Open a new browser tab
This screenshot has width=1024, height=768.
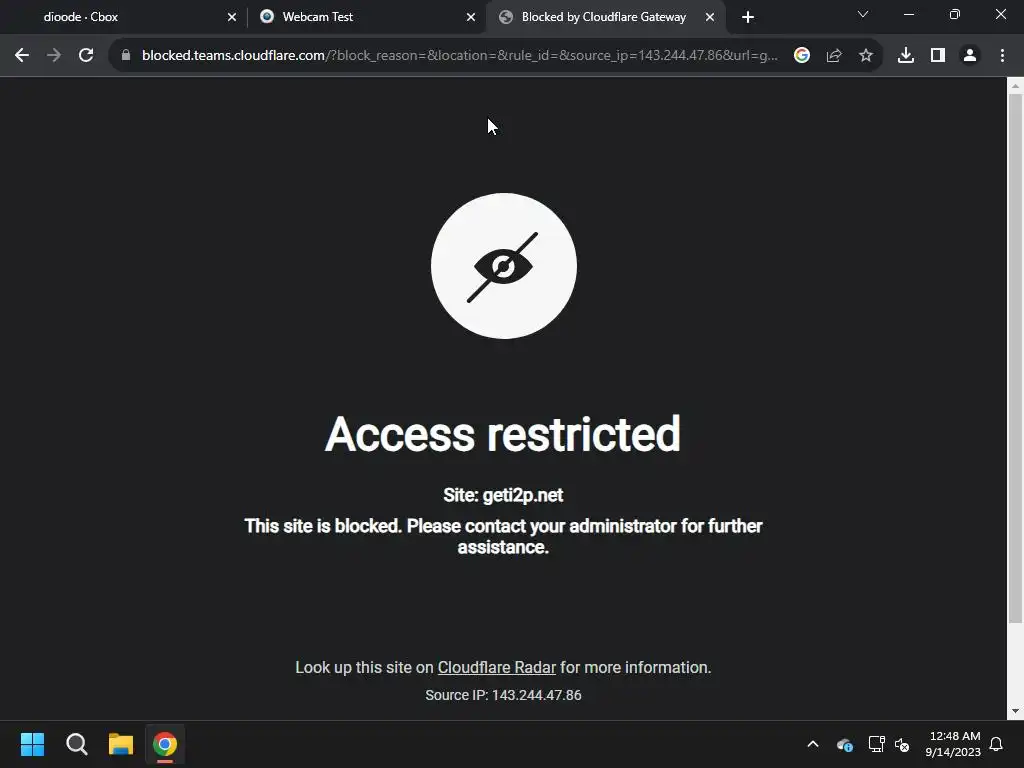coord(748,17)
